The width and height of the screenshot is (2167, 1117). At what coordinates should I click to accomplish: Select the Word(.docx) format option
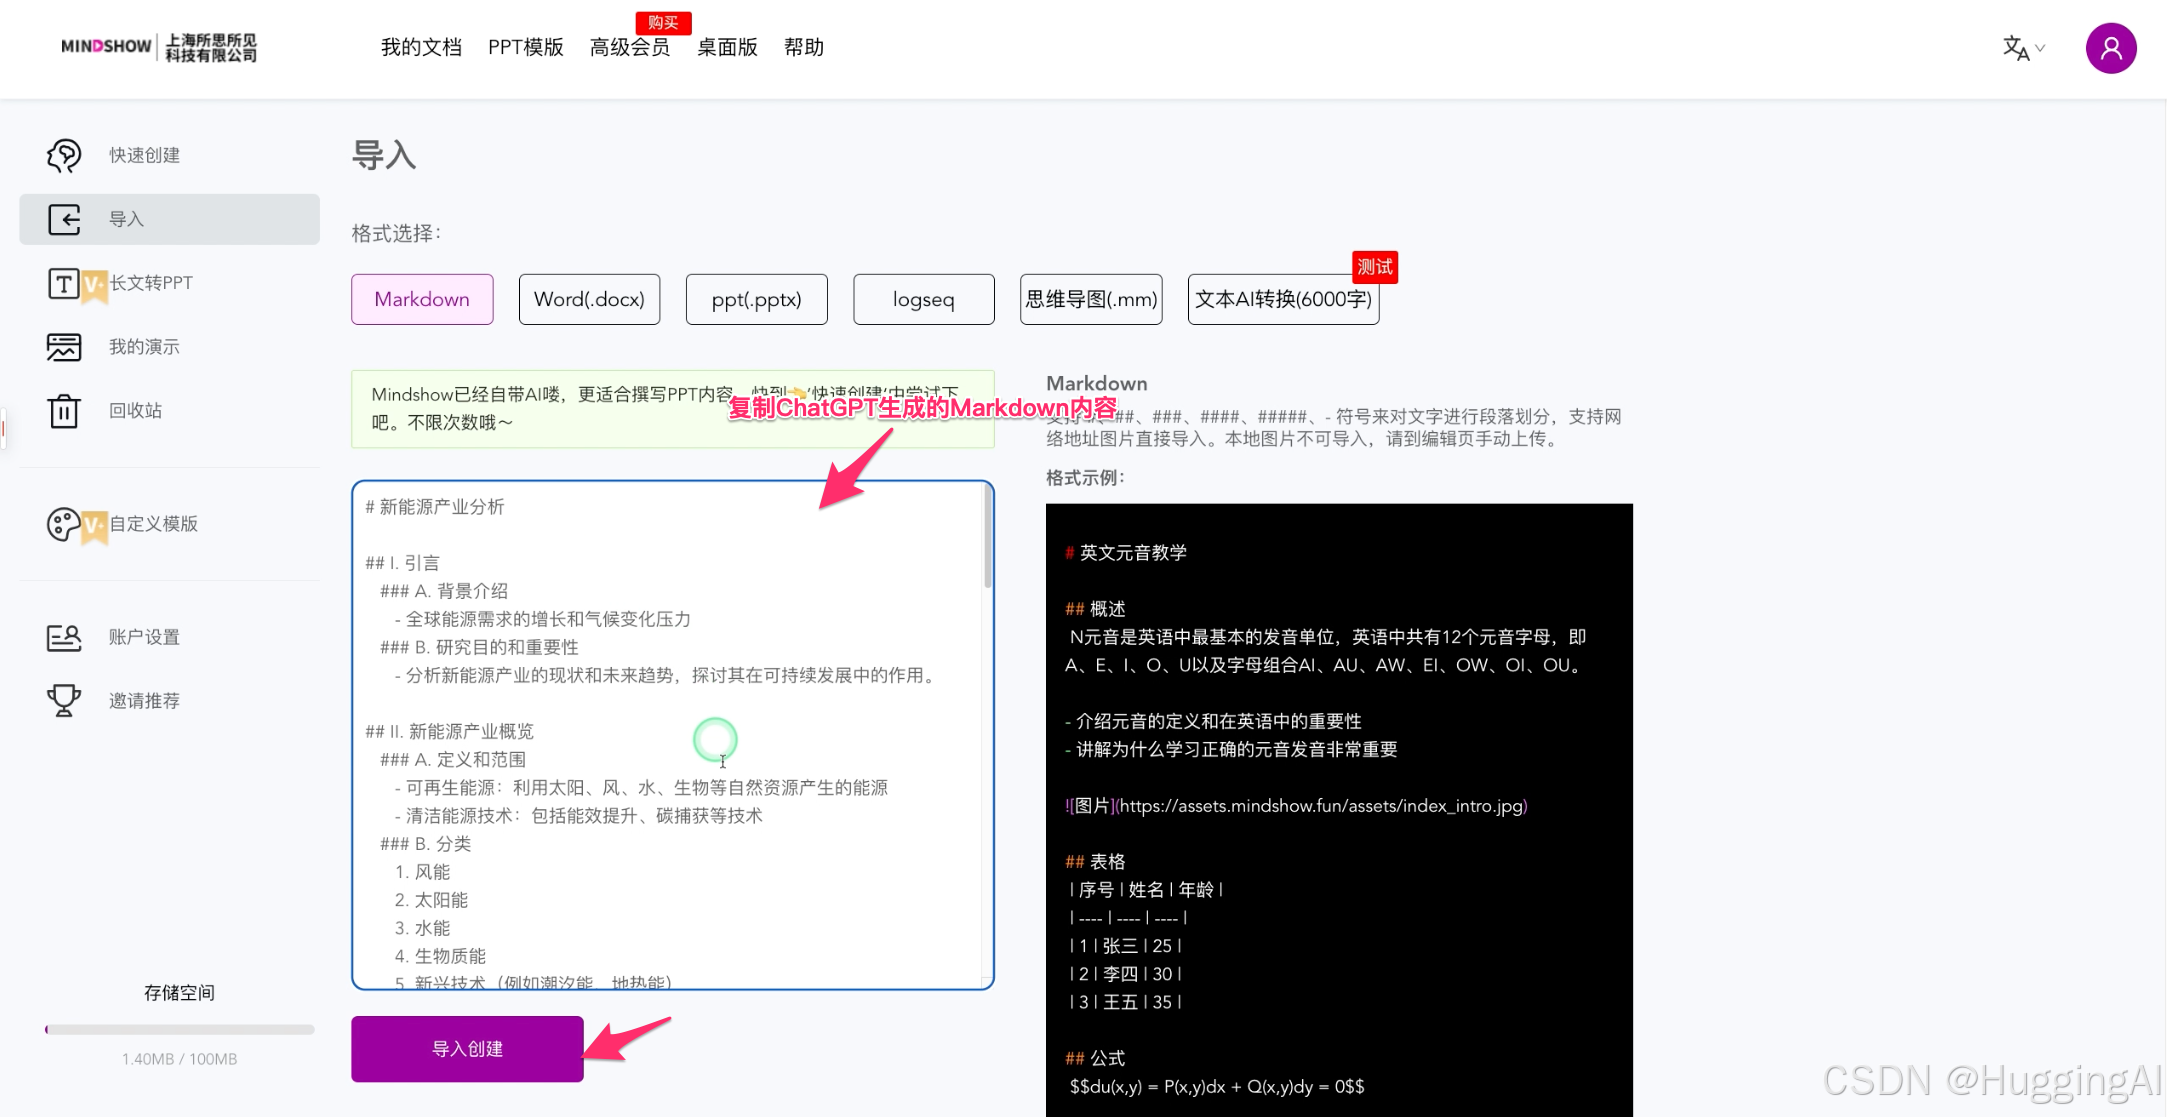point(589,299)
